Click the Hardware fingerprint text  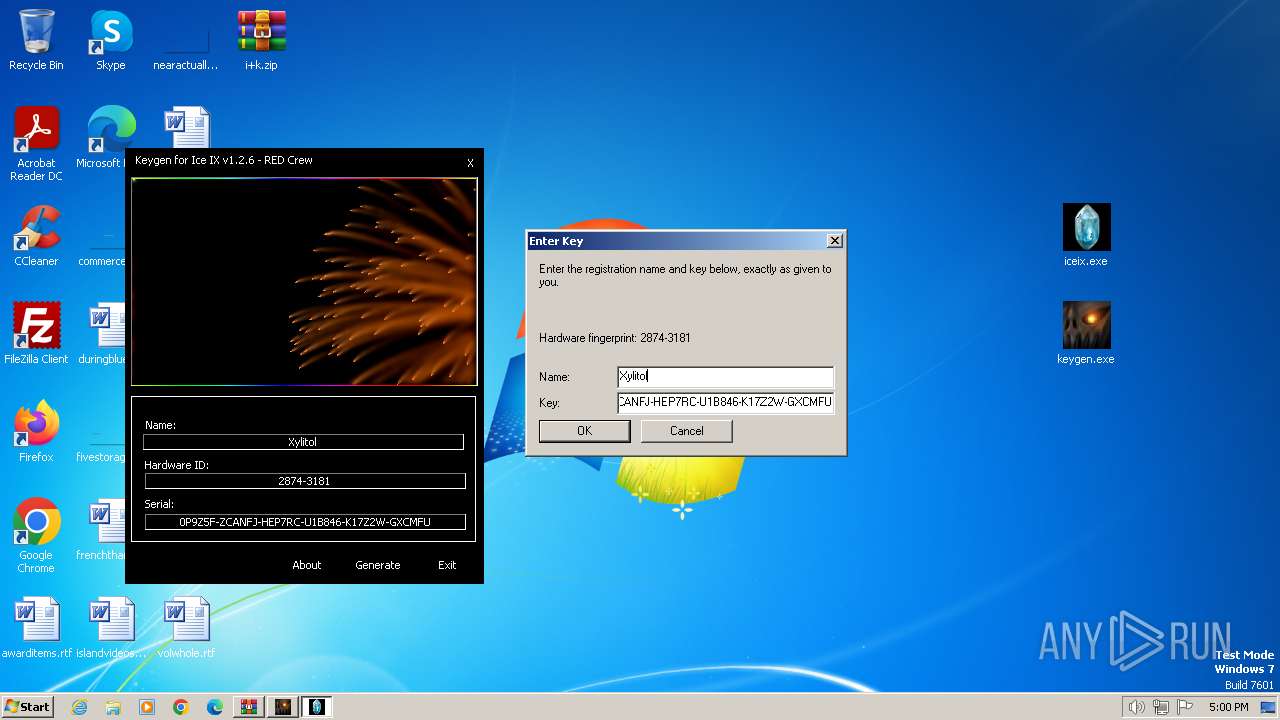pyautogui.click(x=614, y=338)
